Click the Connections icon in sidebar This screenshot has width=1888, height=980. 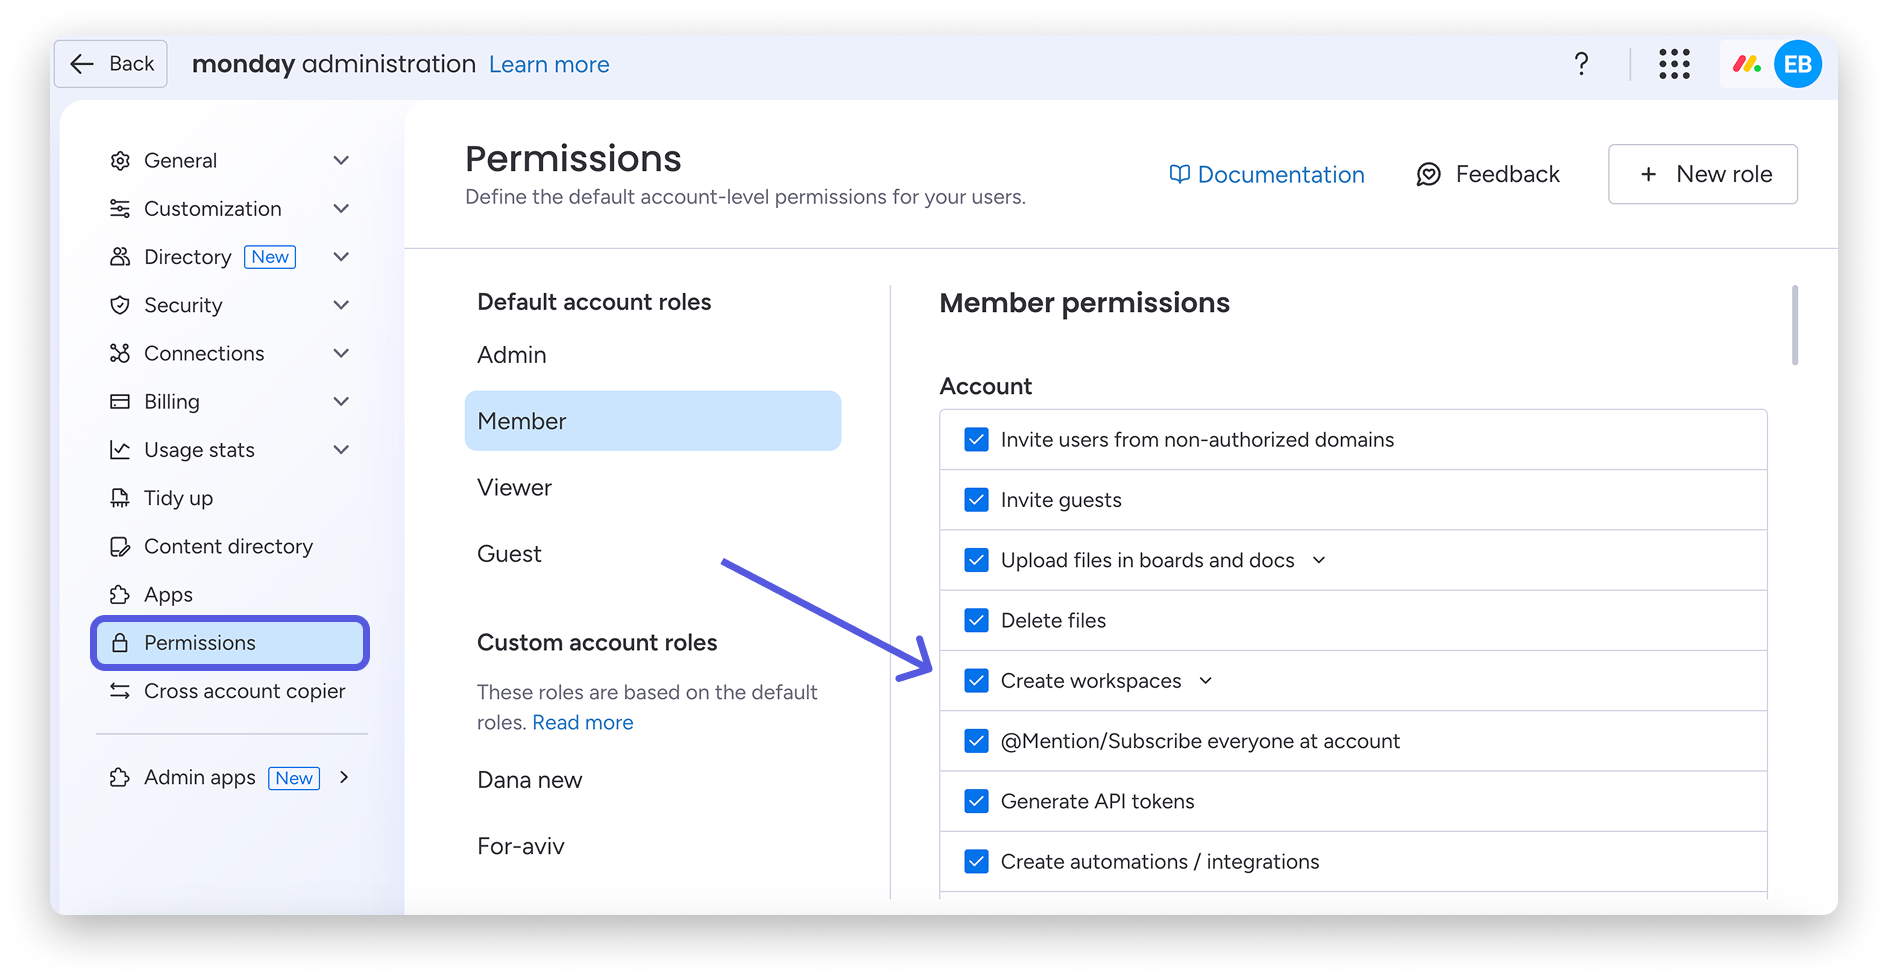(x=120, y=353)
